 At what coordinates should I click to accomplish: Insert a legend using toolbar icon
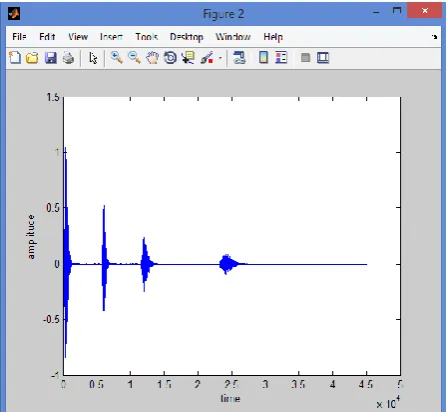pos(281,58)
